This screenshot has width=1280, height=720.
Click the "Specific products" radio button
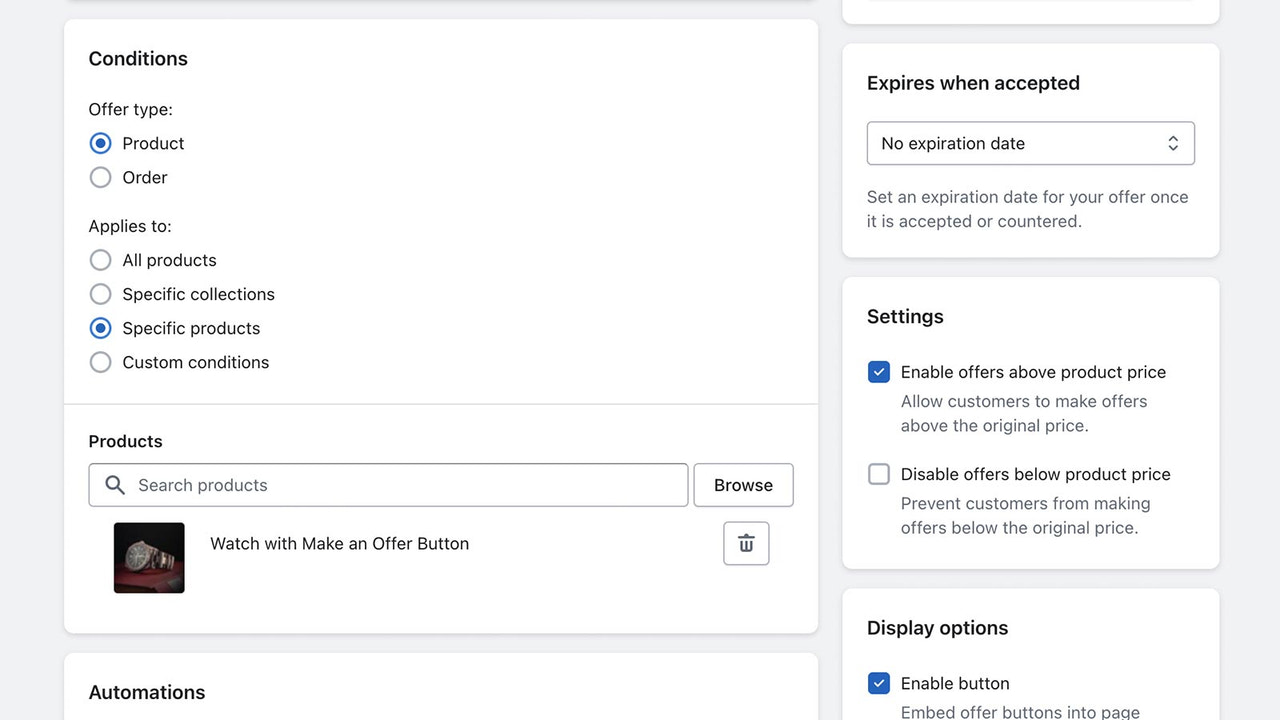pos(100,328)
